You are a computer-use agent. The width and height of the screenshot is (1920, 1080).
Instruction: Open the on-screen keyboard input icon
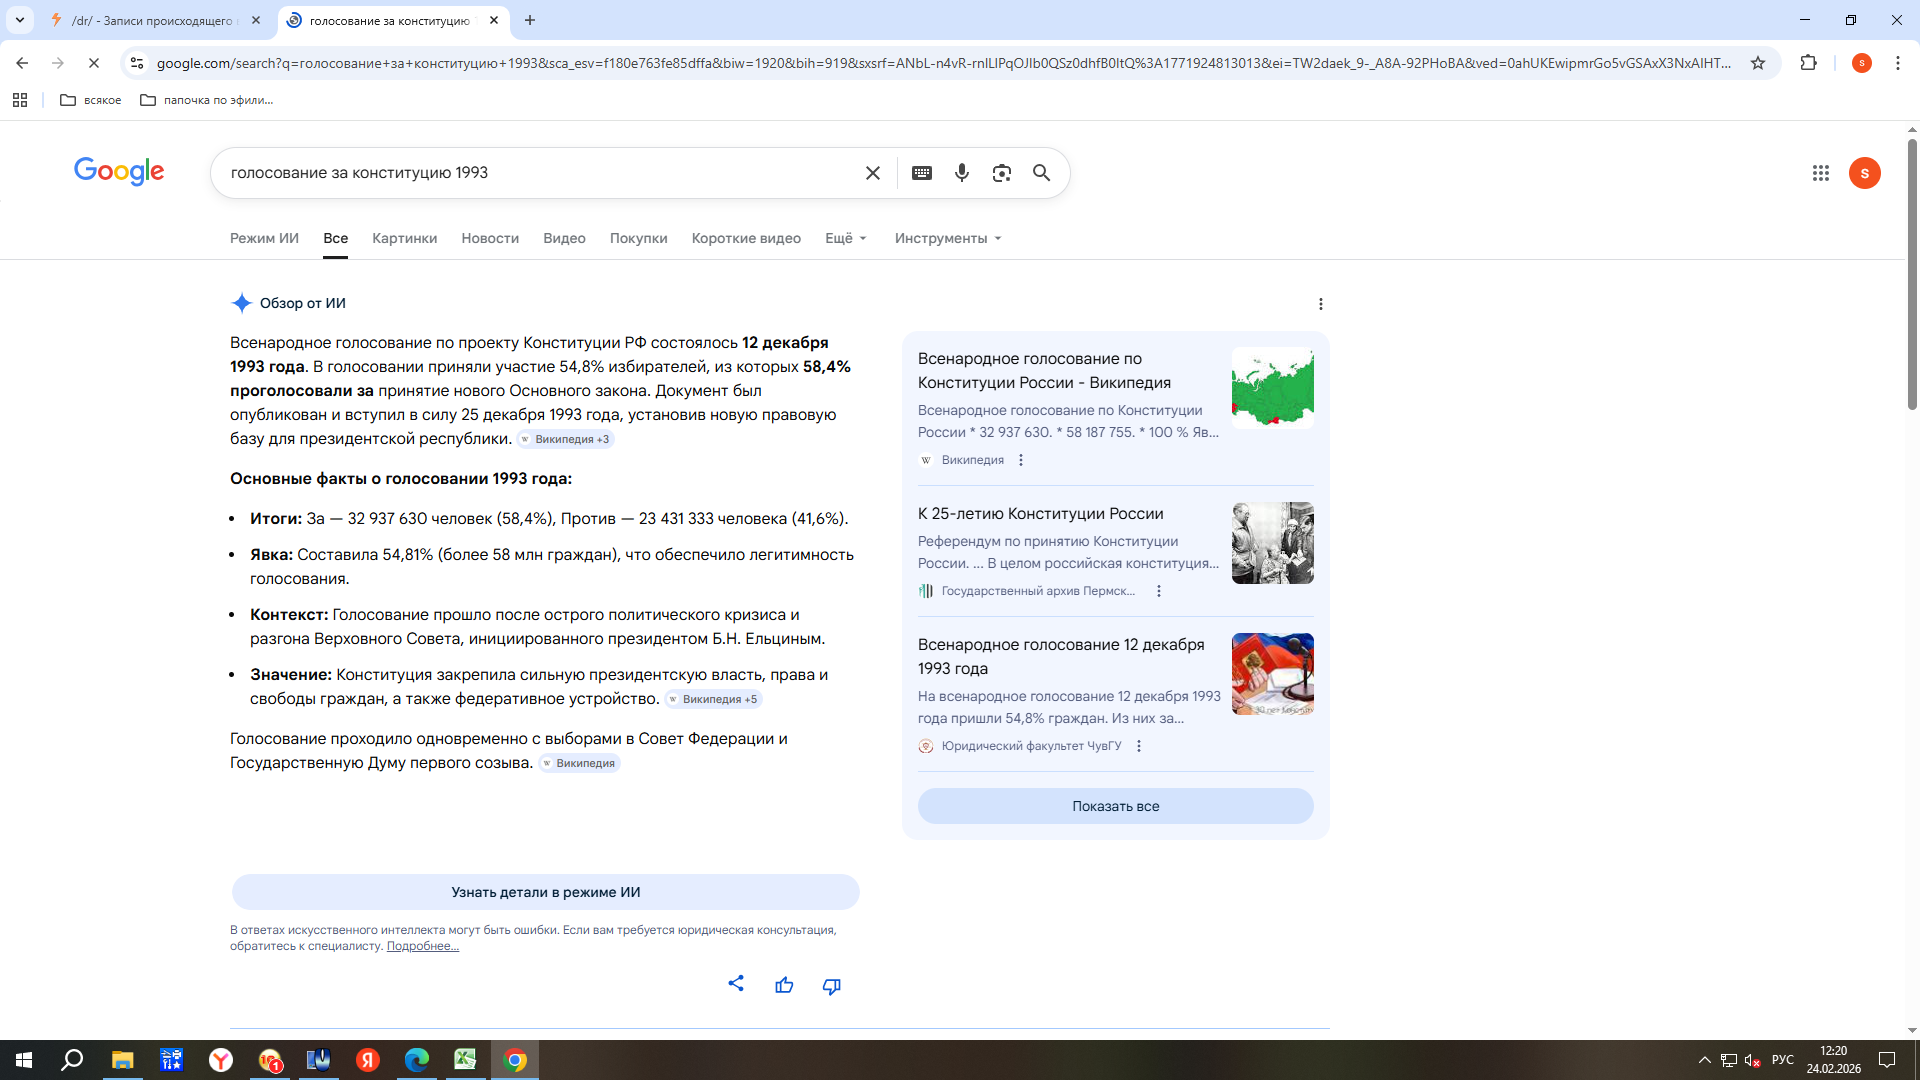922,173
